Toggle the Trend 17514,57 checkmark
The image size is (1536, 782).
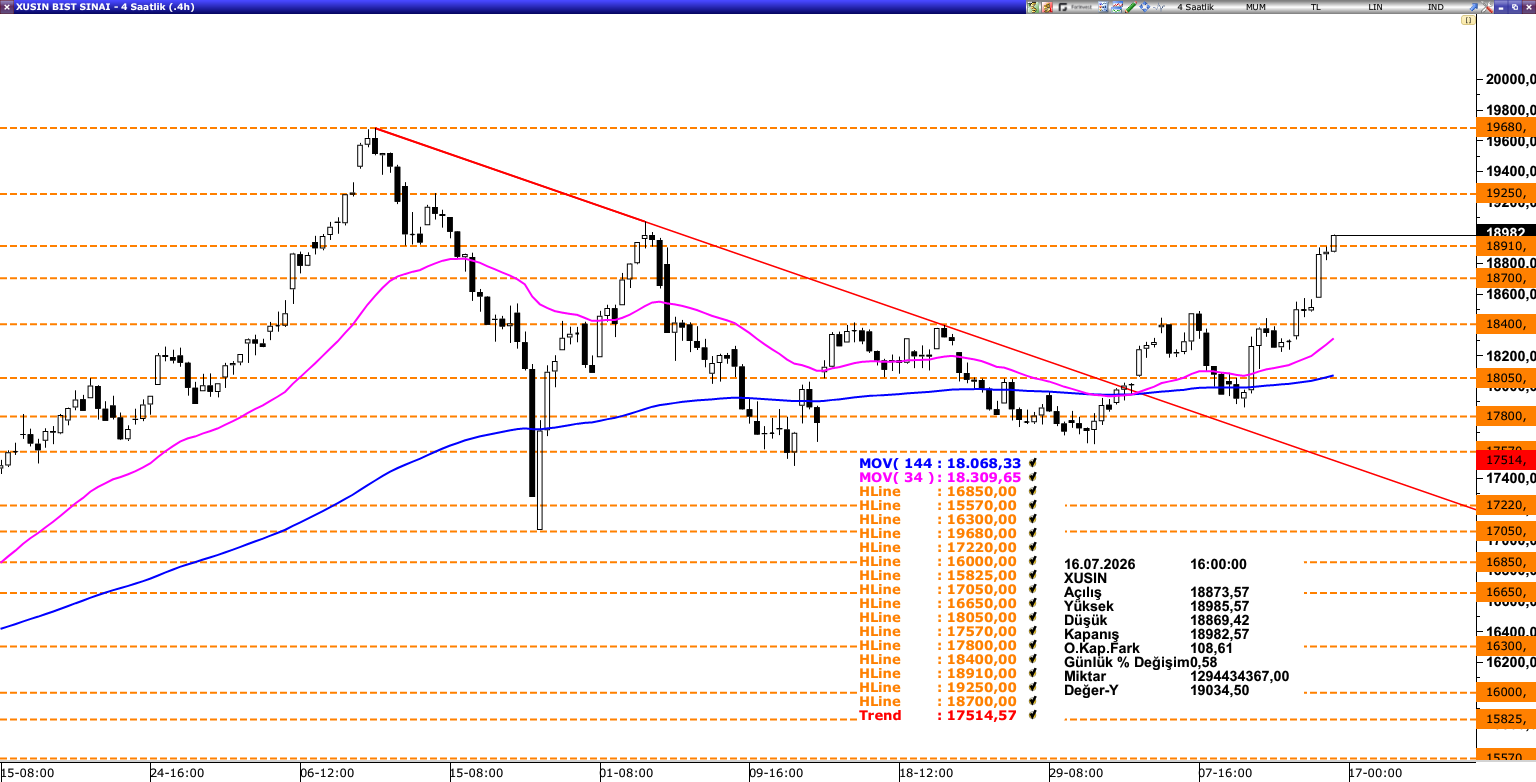[1032, 715]
